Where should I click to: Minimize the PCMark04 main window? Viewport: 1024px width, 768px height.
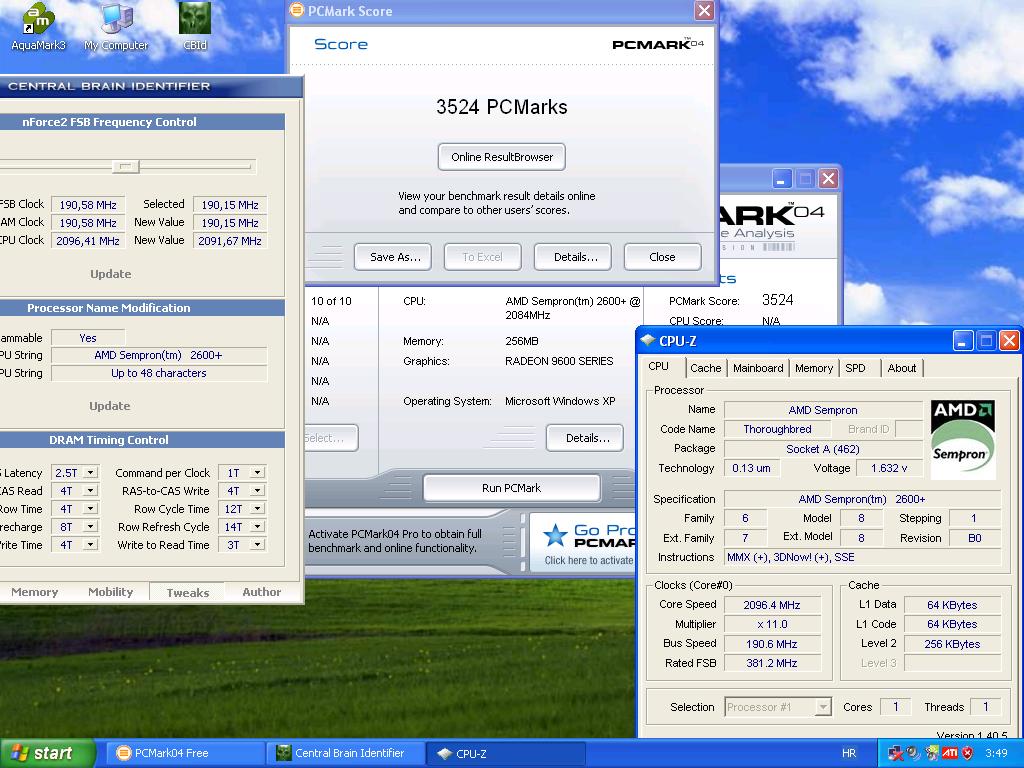[782, 178]
